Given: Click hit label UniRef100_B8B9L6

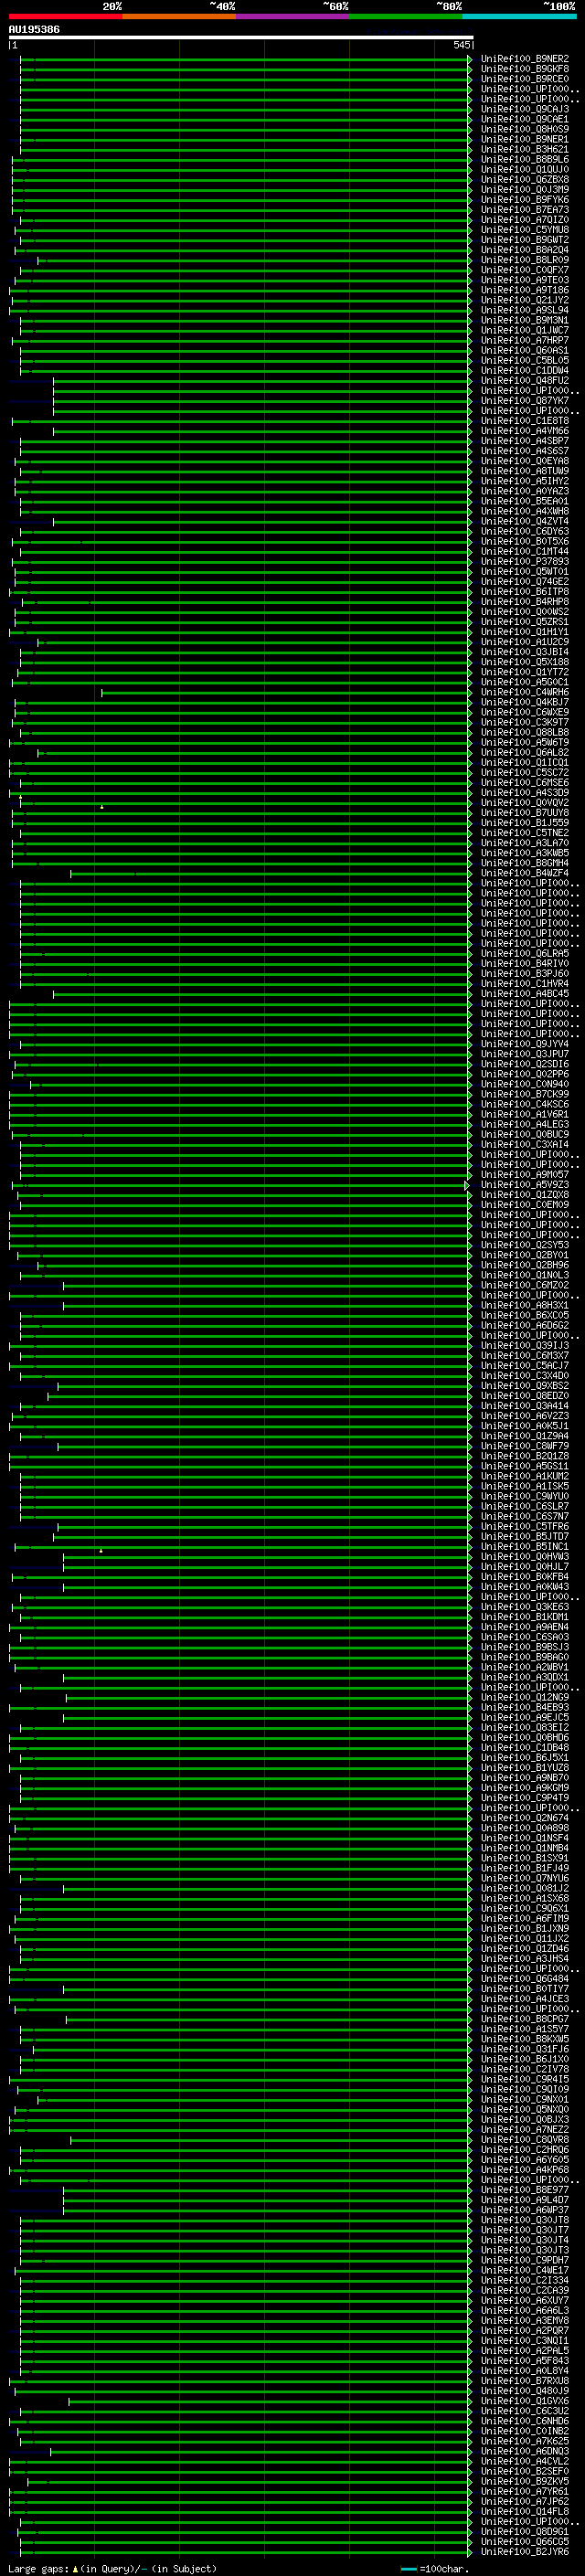Looking at the screenshot, I should coord(525,159).
